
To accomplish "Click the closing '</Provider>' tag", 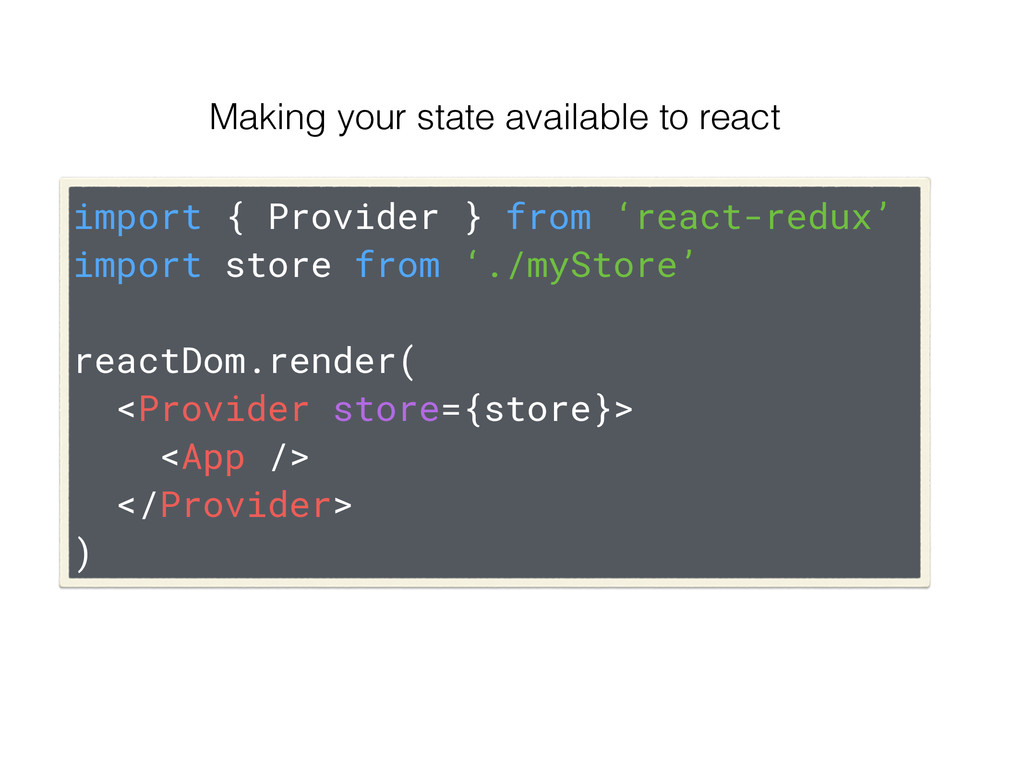I will click(x=234, y=505).
